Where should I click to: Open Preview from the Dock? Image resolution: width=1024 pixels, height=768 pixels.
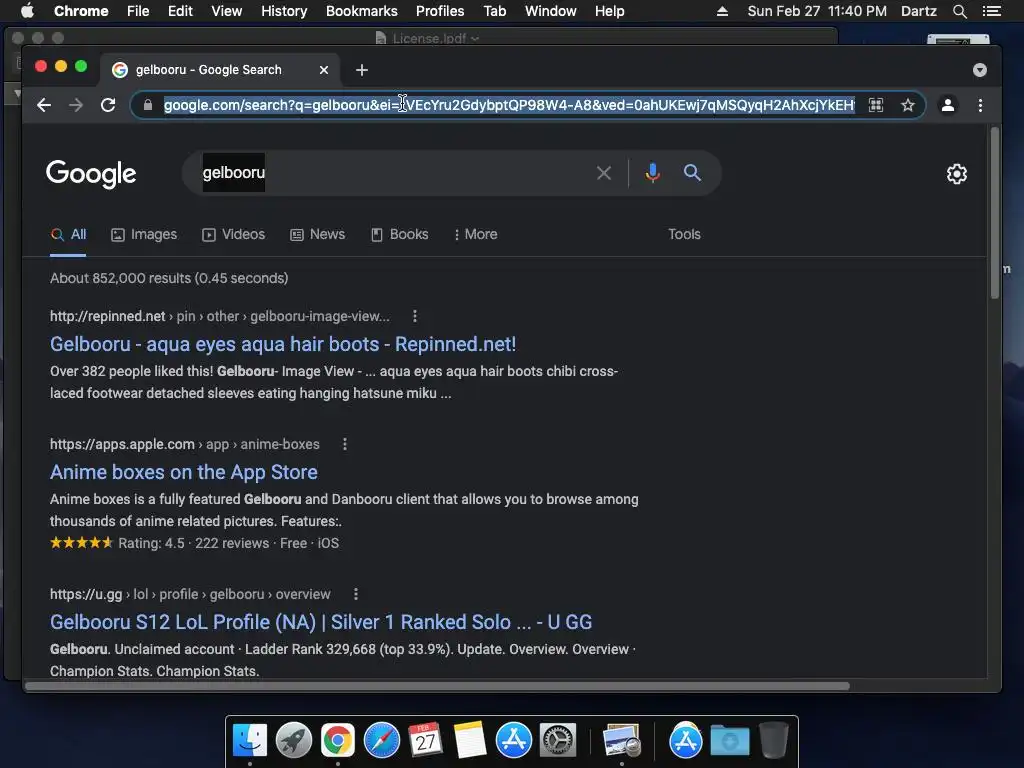622,741
